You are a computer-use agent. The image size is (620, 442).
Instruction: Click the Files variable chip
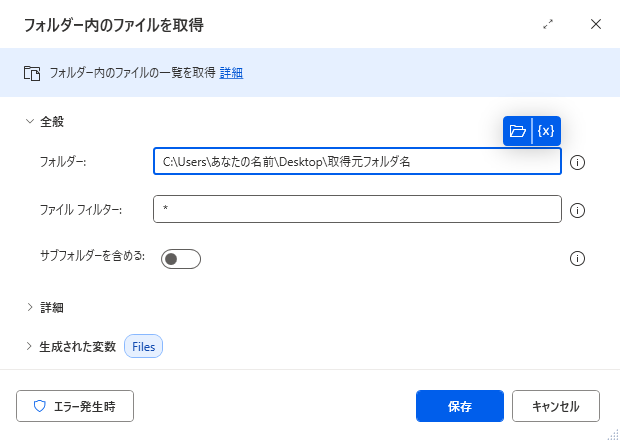[144, 347]
